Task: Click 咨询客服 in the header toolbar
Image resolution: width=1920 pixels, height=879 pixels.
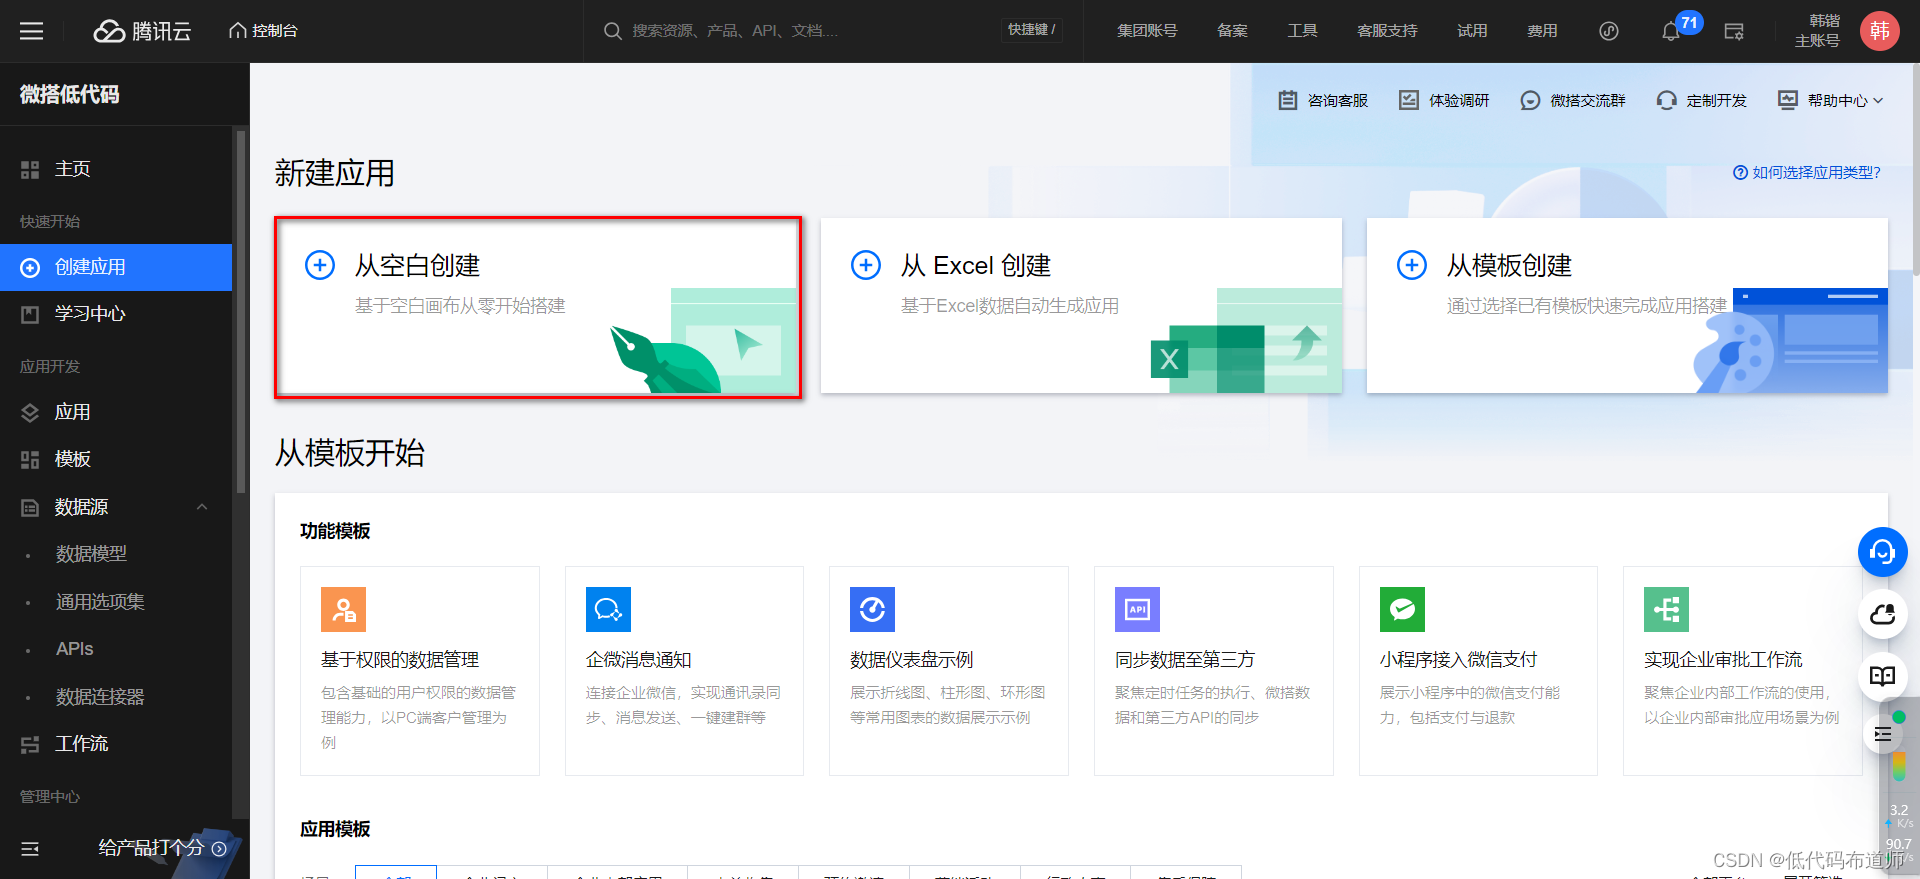Action: click(1323, 100)
